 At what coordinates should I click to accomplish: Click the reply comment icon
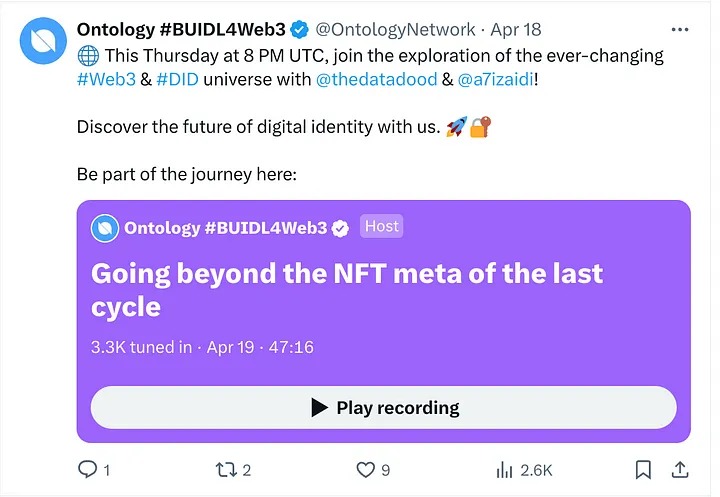(x=88, y=468)
